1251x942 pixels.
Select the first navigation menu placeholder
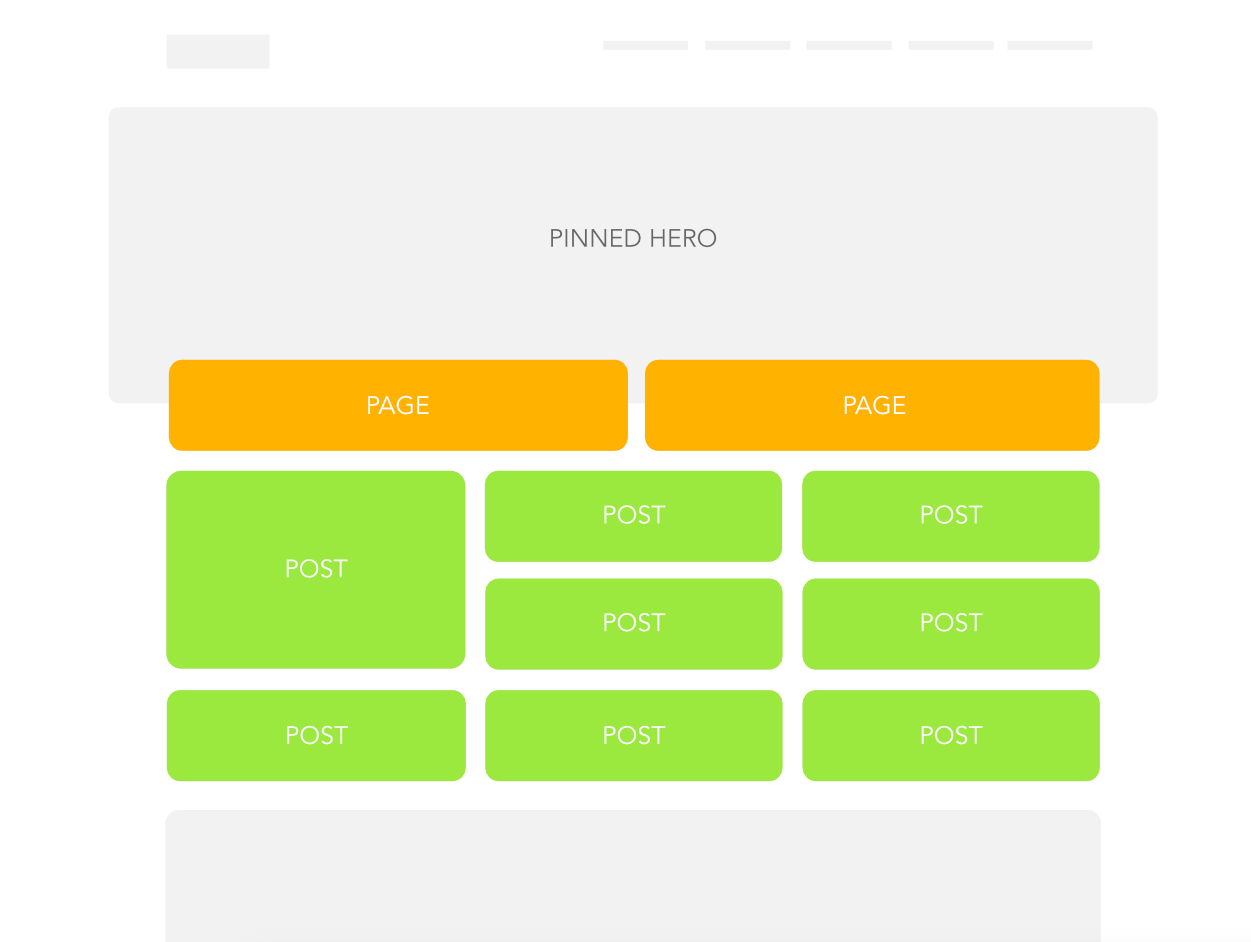(645, 45)
